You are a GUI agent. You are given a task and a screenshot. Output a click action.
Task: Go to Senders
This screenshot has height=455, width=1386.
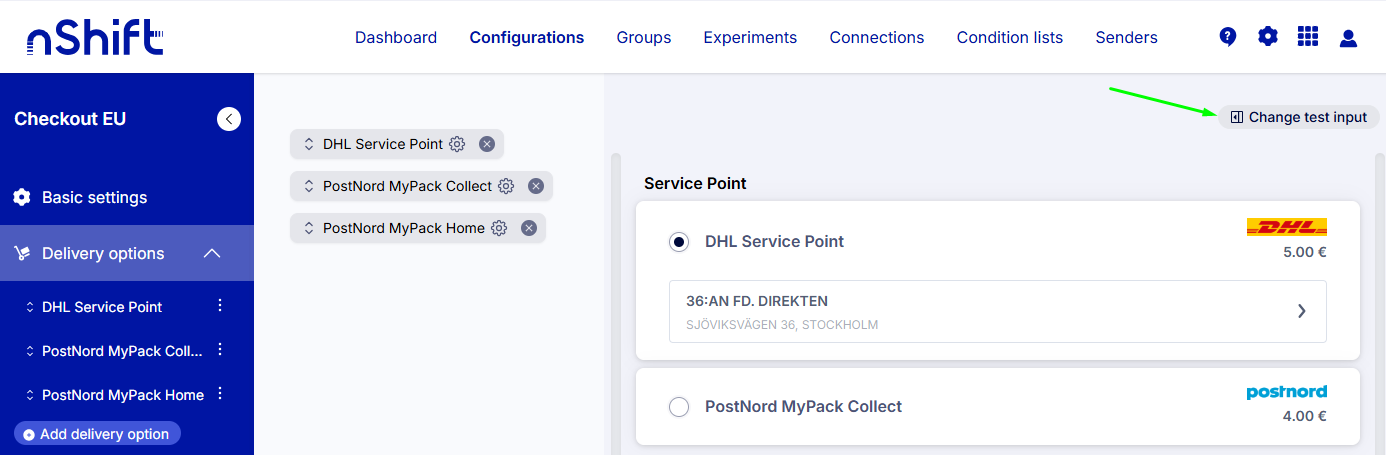pos(1127,37)
